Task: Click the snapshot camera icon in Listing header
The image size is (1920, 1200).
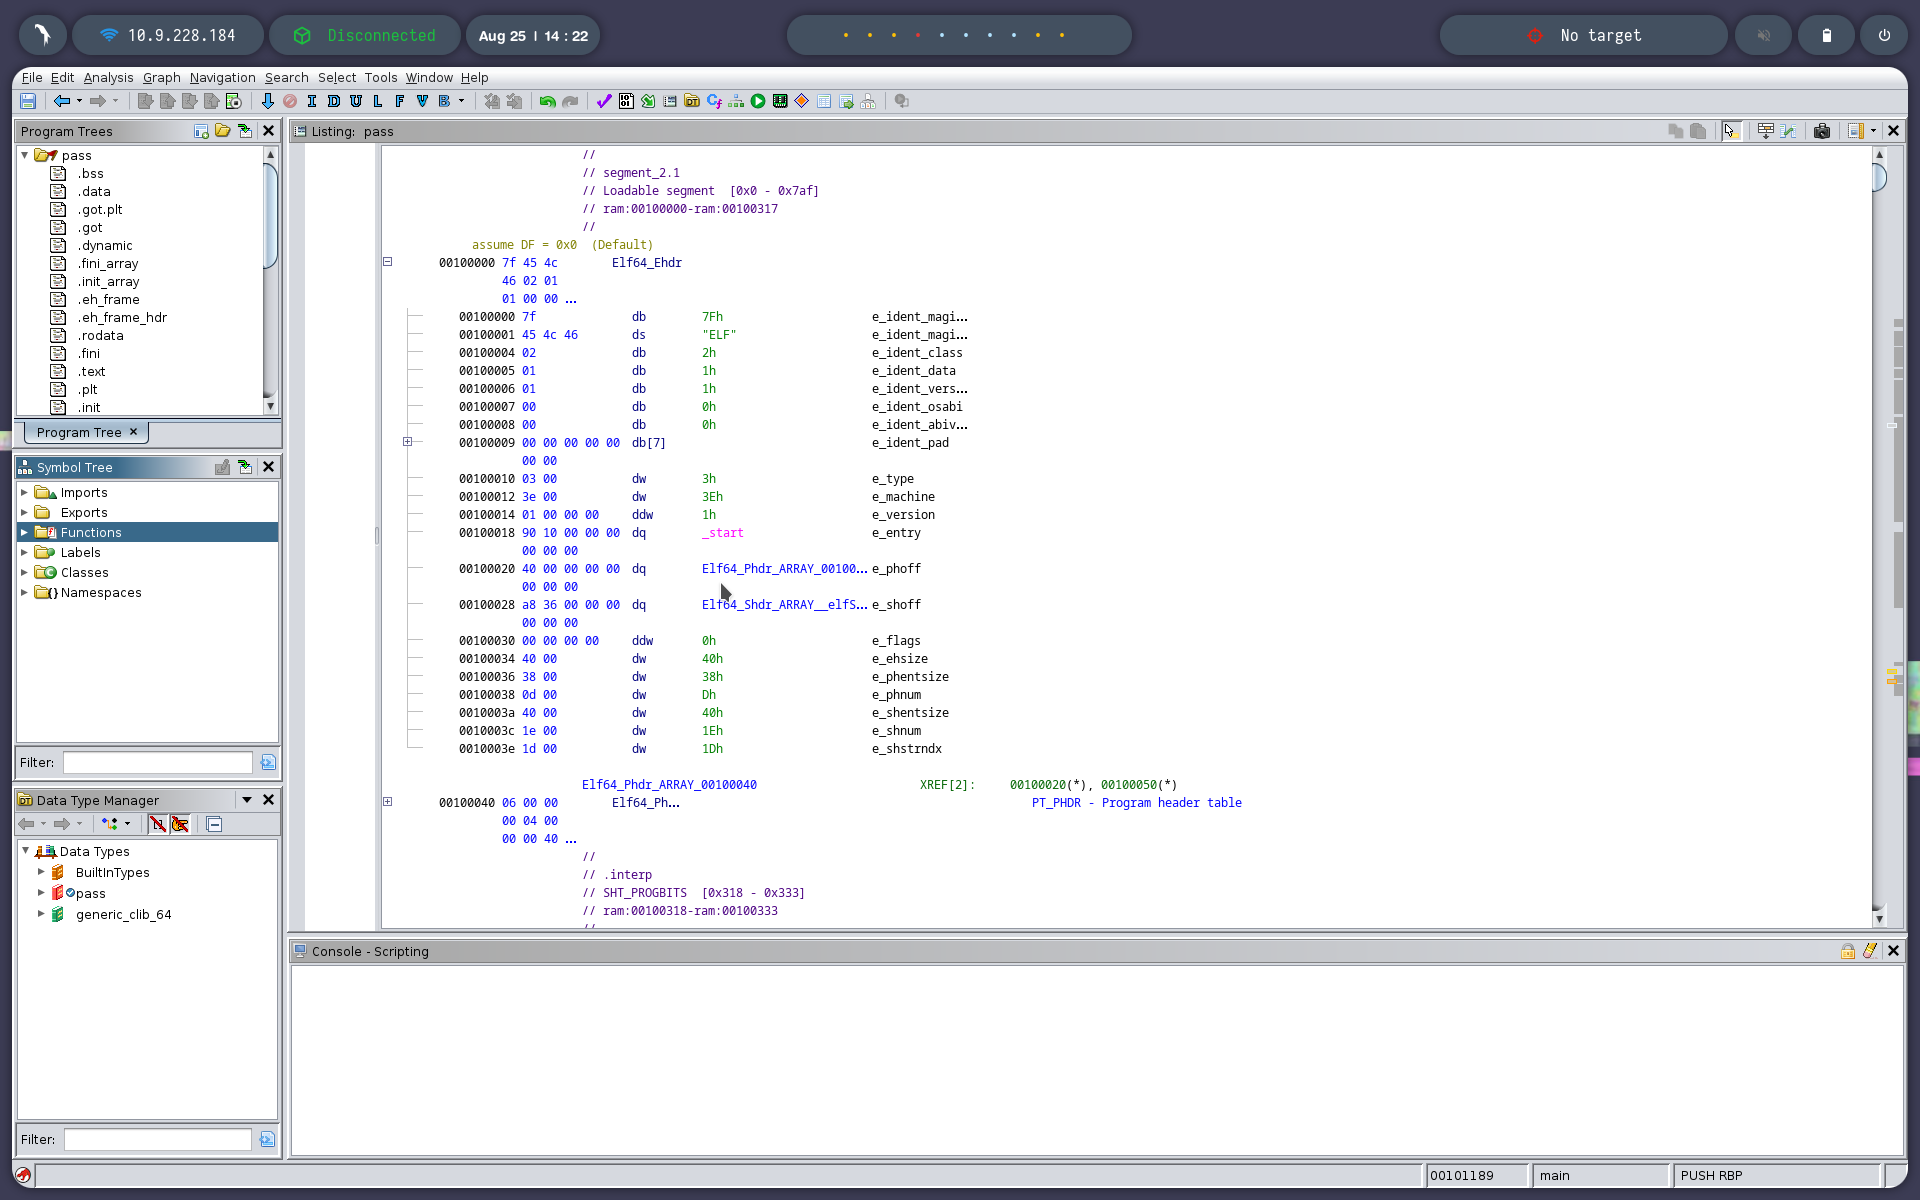Action: point(1821,131)
